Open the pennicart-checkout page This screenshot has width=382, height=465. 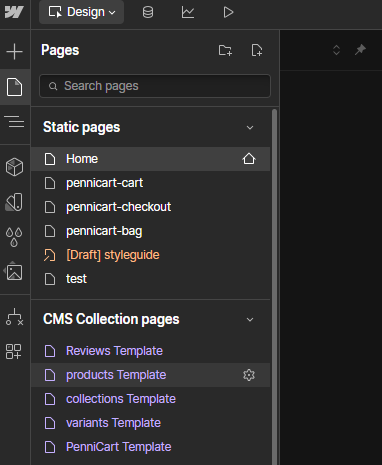[151, 207]
